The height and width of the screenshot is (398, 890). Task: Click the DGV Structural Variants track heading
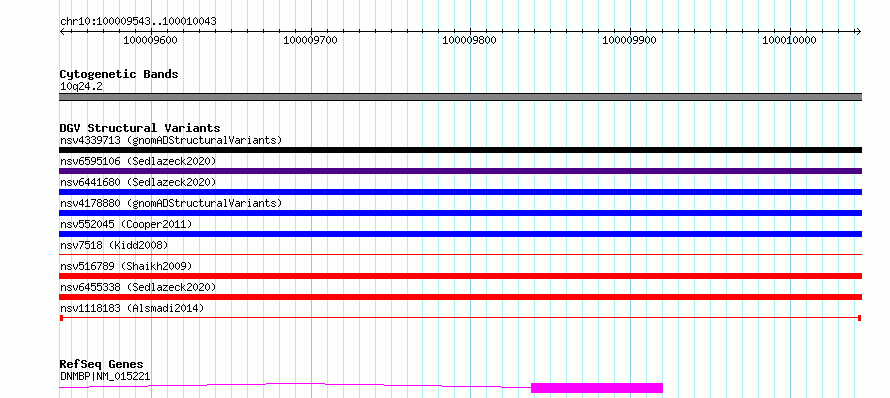click(x=140, y=128)
